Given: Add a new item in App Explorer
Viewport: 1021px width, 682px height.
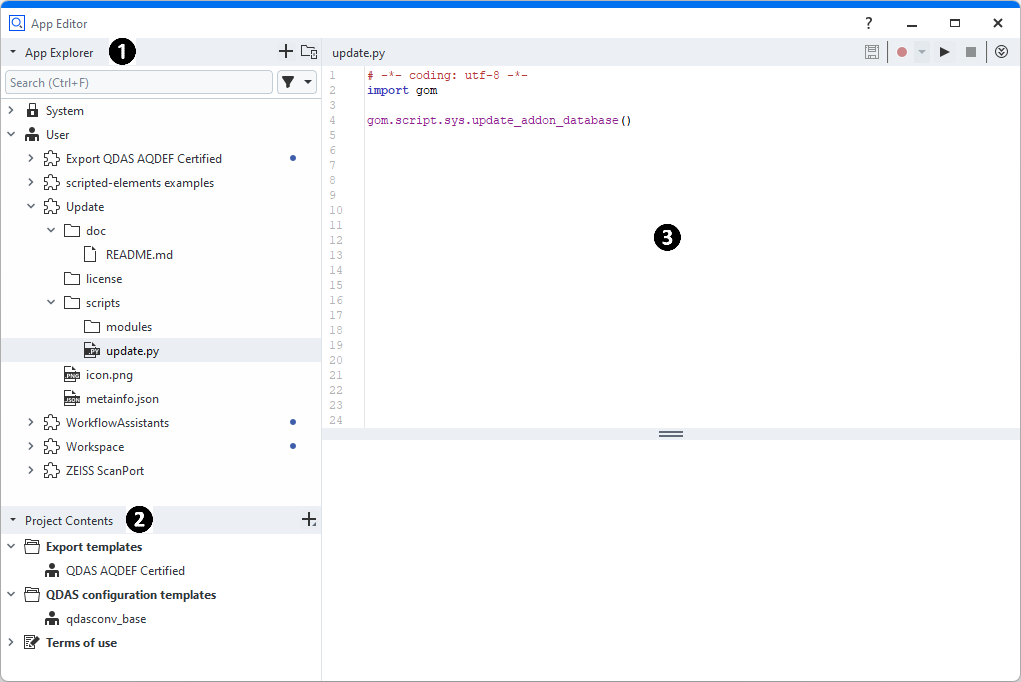Looking at the screenshot, I should point(285,52).
